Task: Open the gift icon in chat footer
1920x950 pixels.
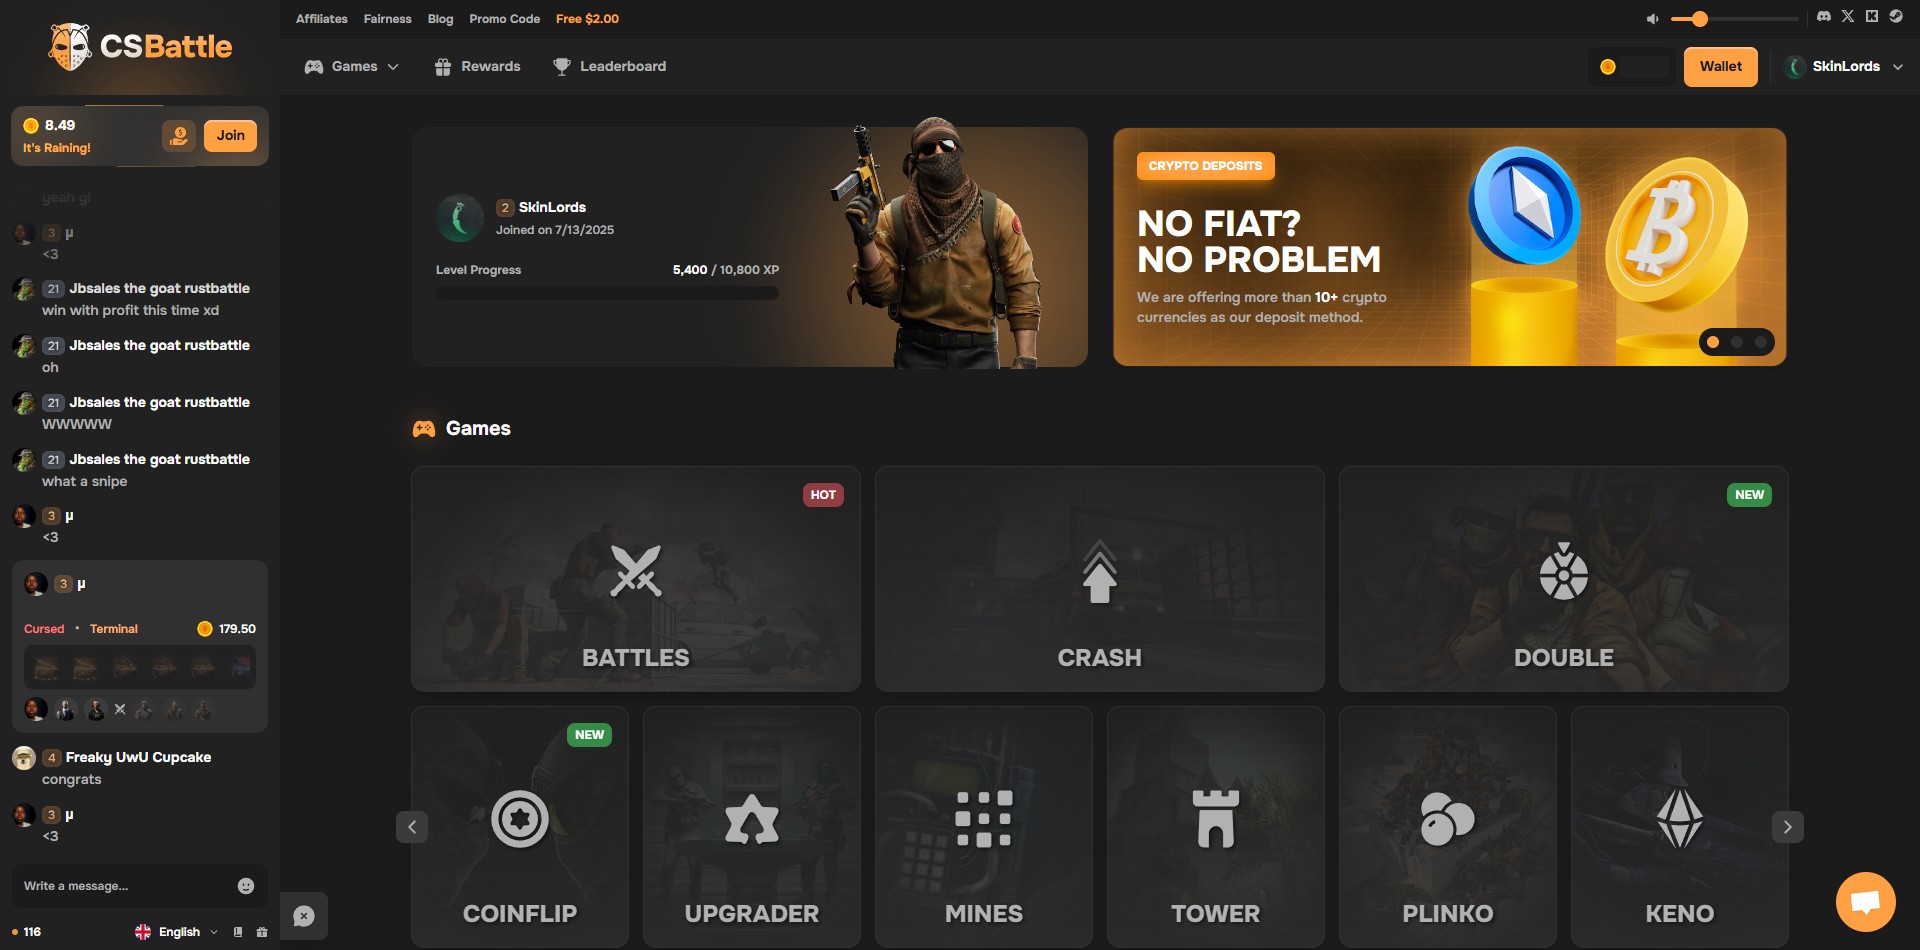Action: (x=262, y=932)
